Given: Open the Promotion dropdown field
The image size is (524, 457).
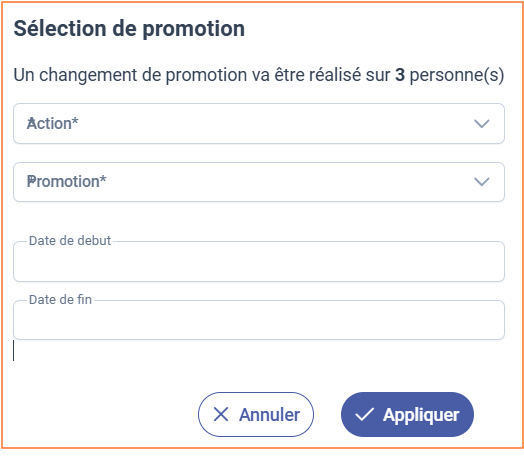Looking at the screenshot, I should [259, 182].
